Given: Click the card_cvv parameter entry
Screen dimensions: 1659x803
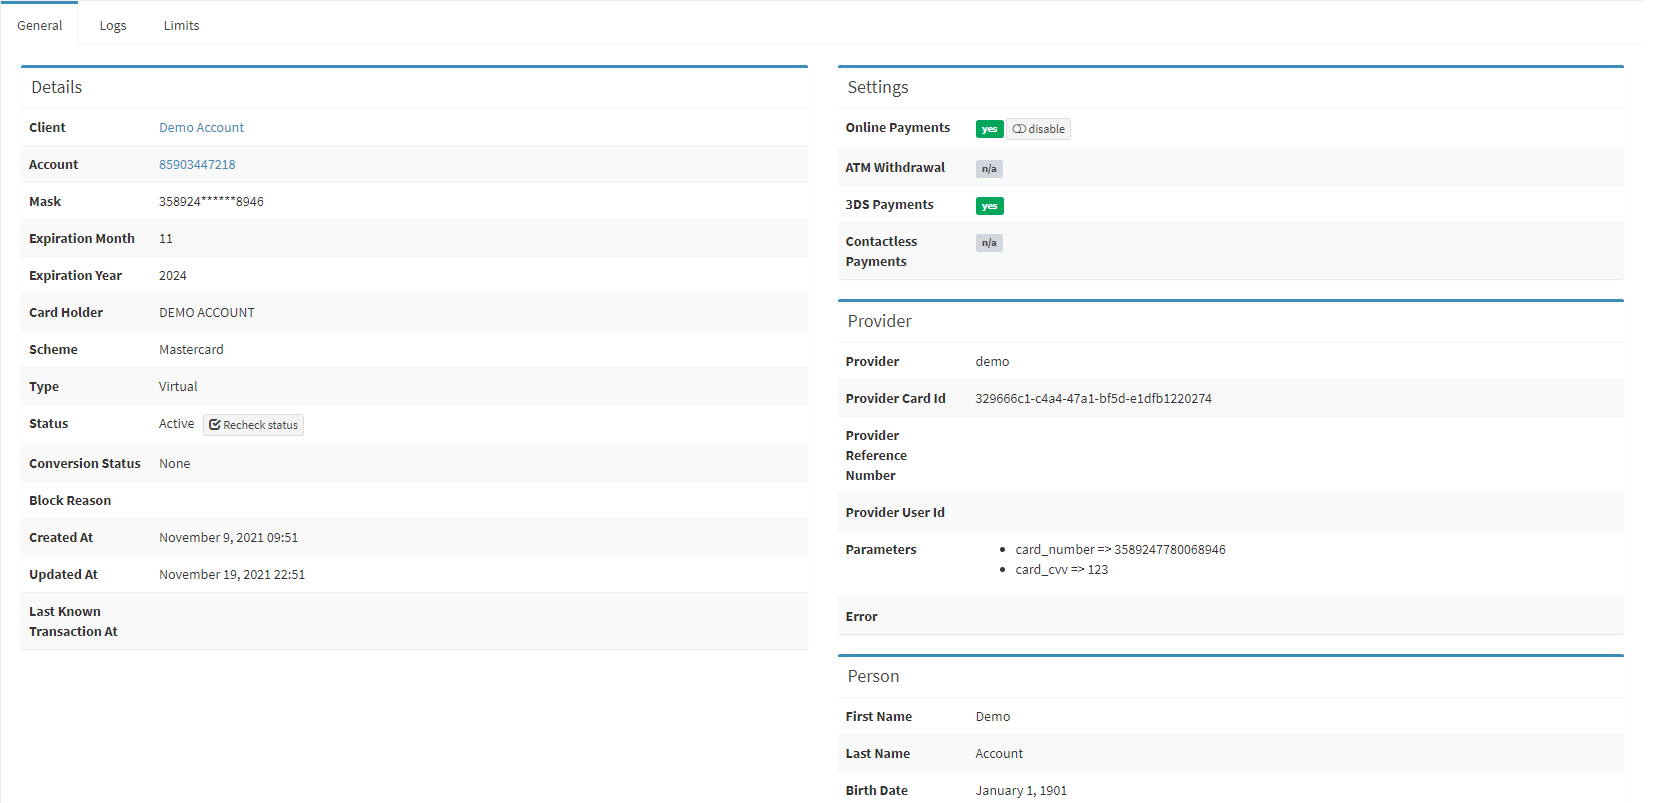Looking at the screenshot, I should pyautogui.click(x=1061, y=570).
